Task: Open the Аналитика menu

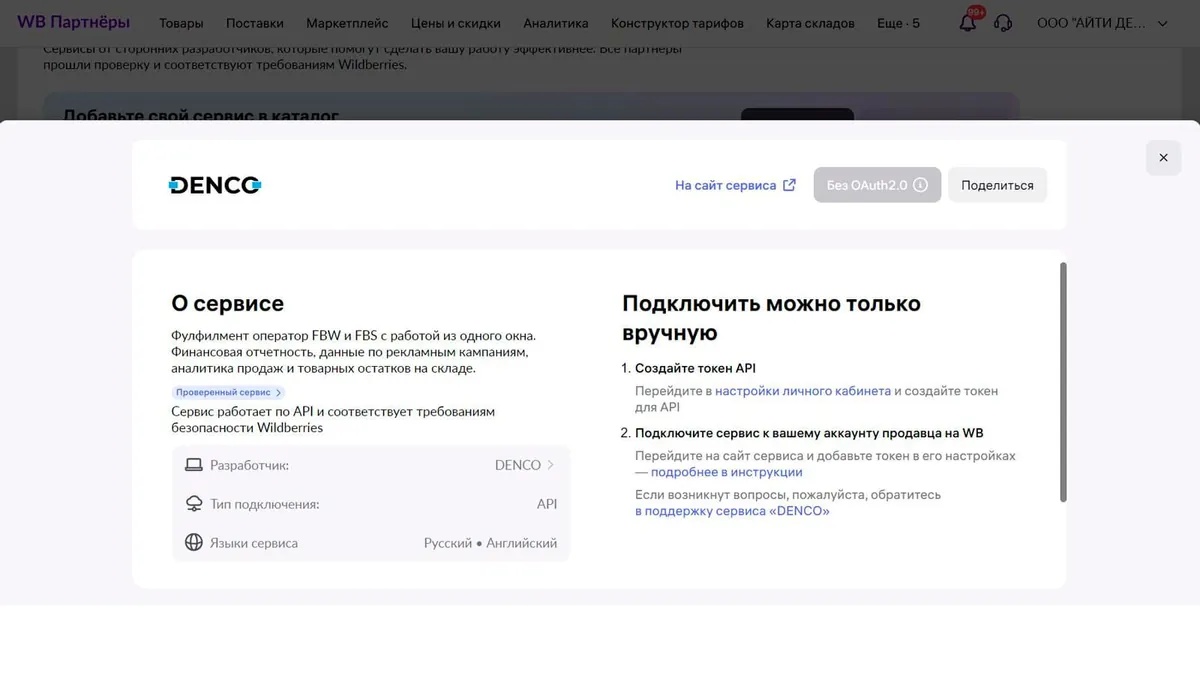Action: click(x=556, y=23)
